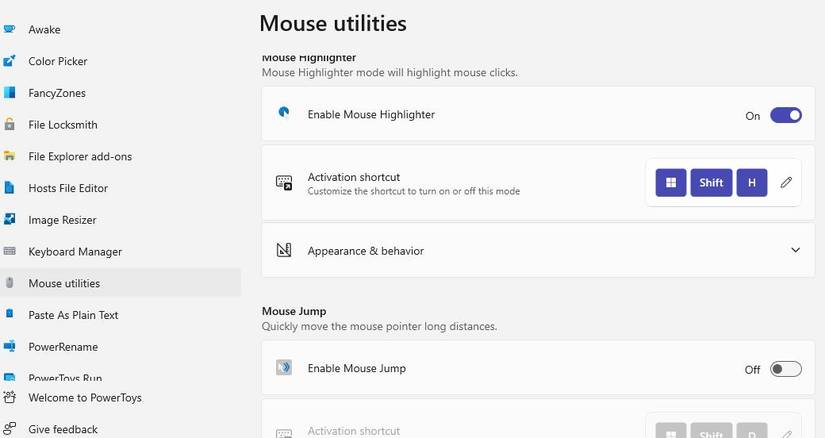Click the chevron next to Appearance & behavior

[795, 250]
